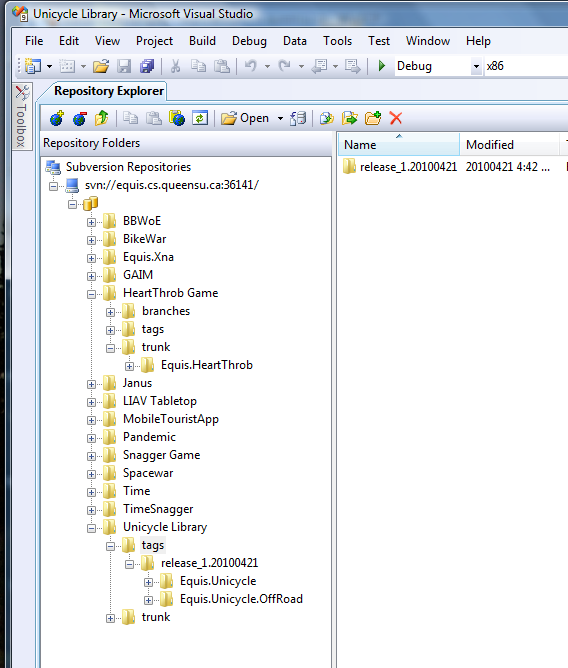Click the Add Repository URL globe icon
This screenshot has height=668, width=568.
point(57,118)
